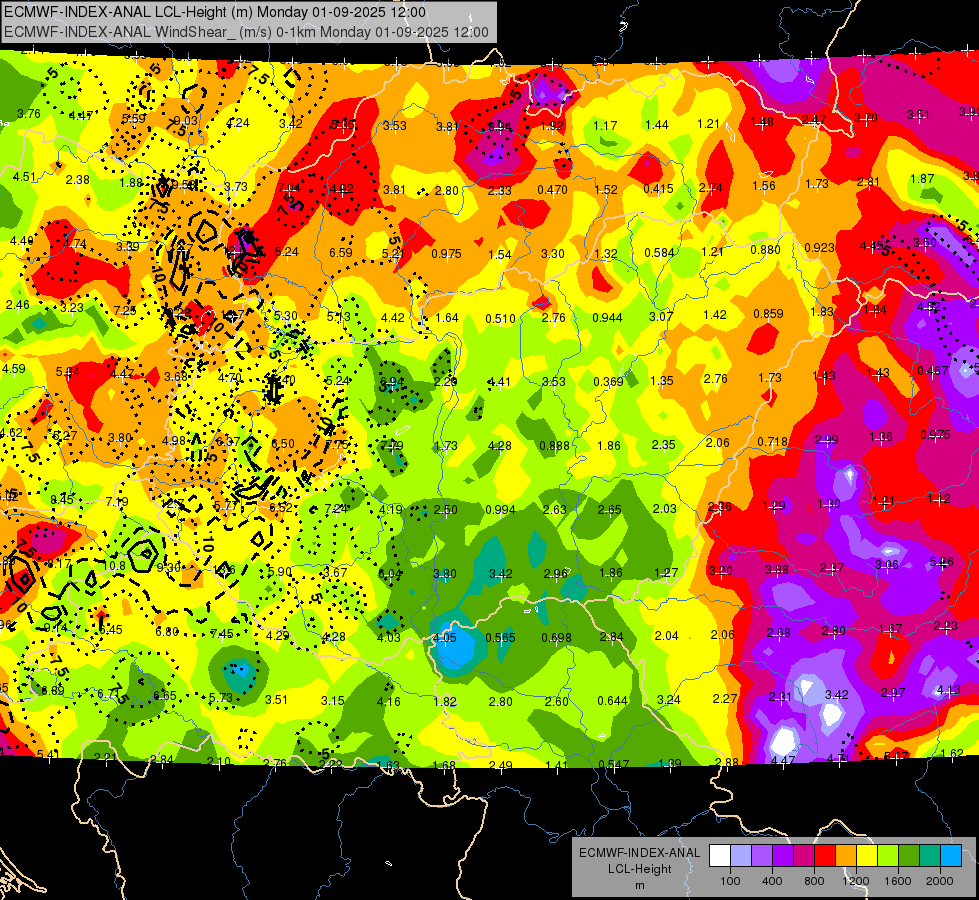Click the wind shear value 4.05
The image size is (979, 900).
[445, 638]
